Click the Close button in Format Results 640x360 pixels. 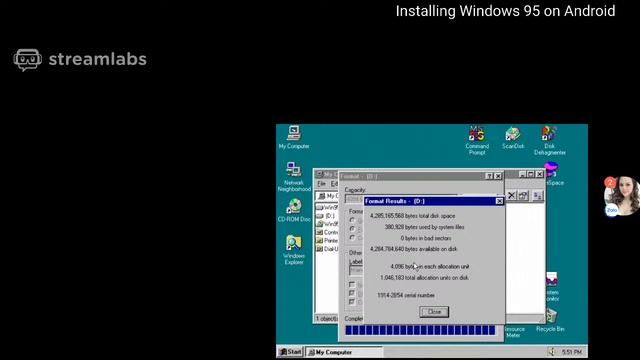pyautogui.click(x=434, y=312)
